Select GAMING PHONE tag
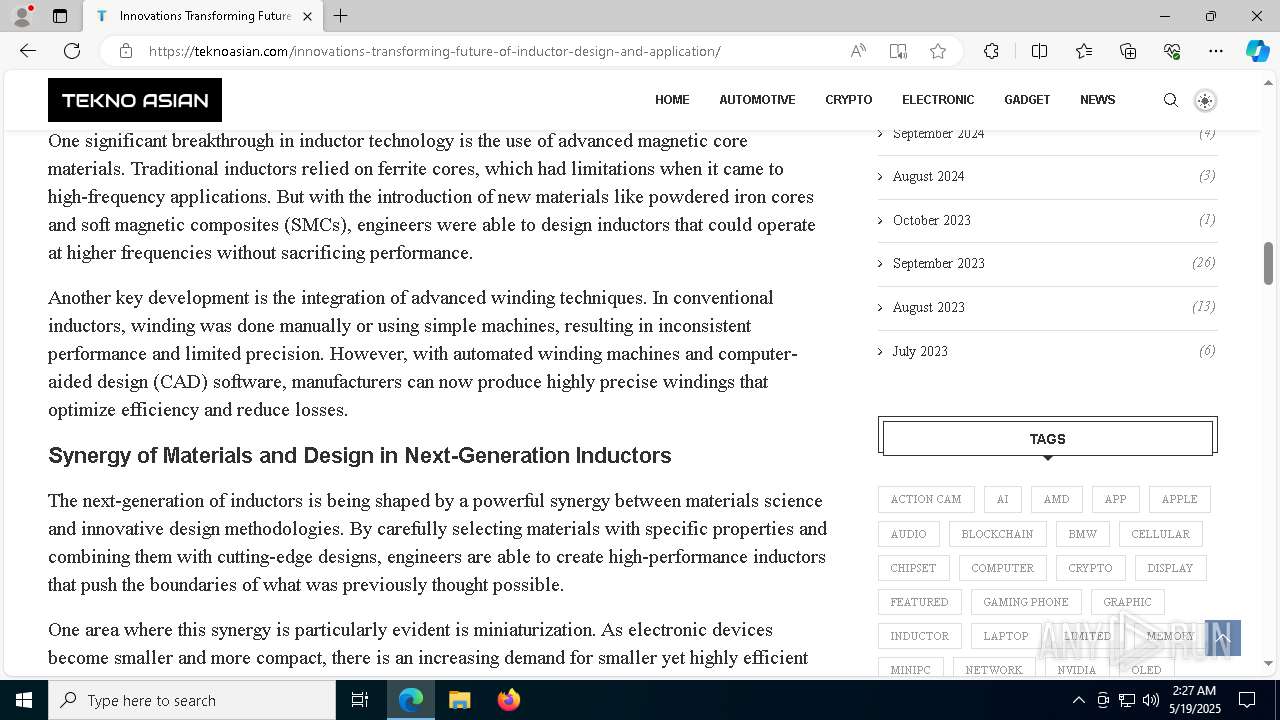This screenshot has height=720, width=1280. pos(1026,602)
